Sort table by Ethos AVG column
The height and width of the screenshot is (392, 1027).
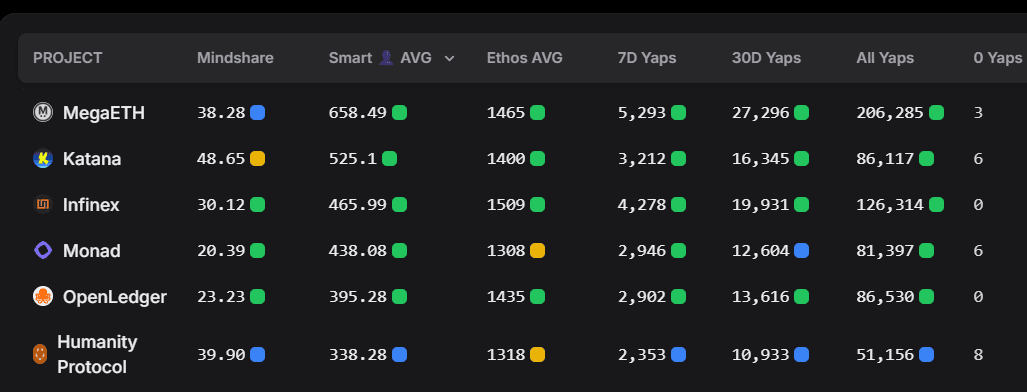(x=525, y=58)
